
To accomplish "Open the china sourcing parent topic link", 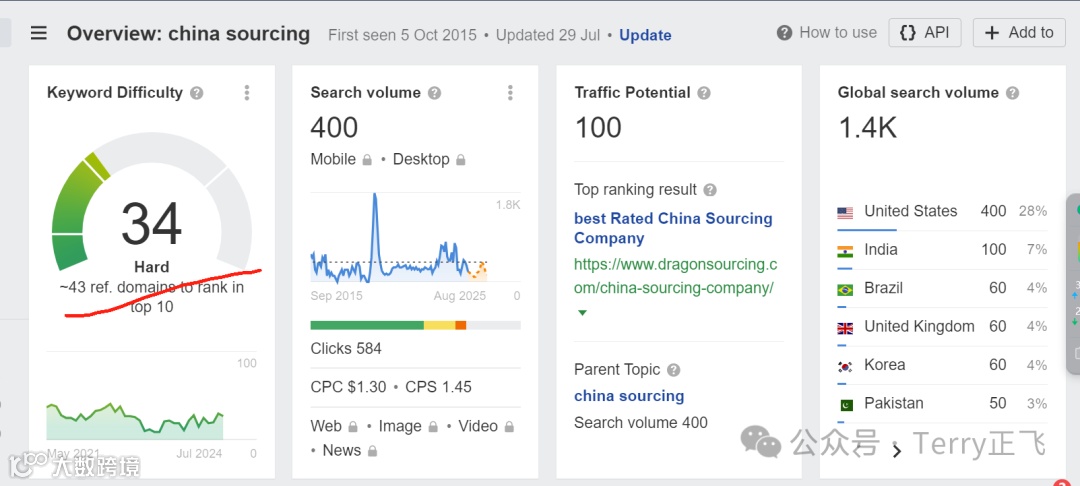I will pos(629,396).
